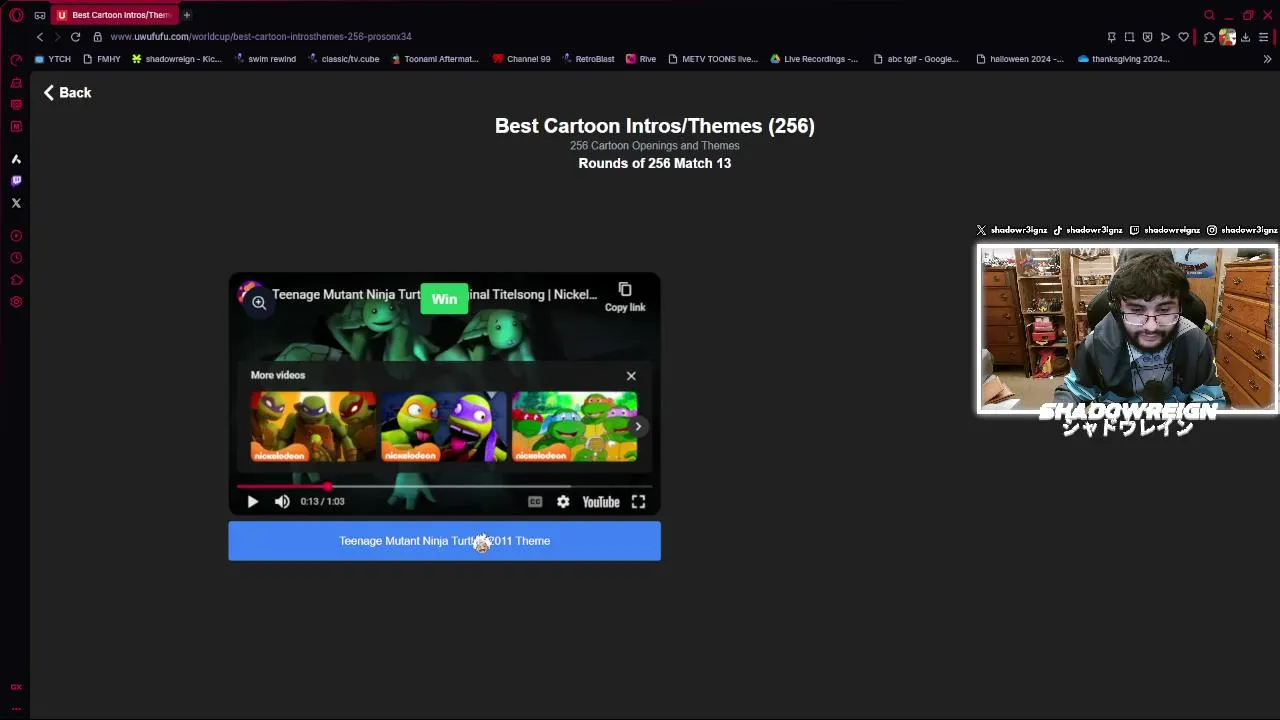Viewport: 1280px width, 720px height.
Task: Open the Rive bookmark
Action: (x=641, y=59)
